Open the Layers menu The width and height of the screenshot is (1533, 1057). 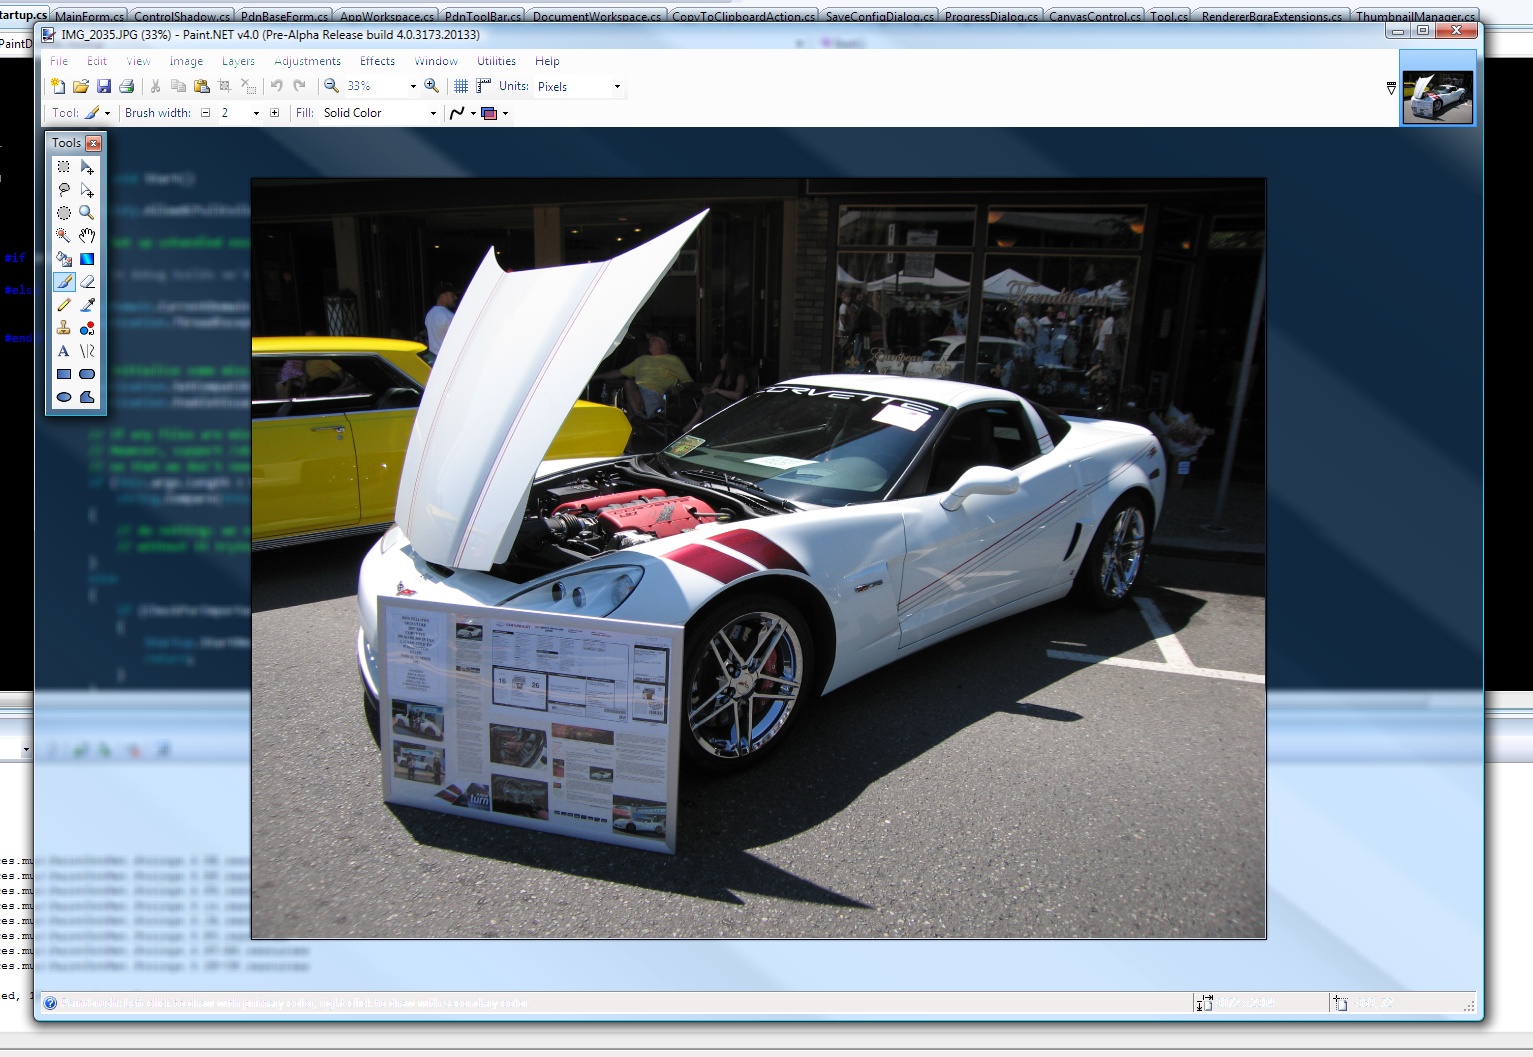pyautogui.click(x=238, y=61)
